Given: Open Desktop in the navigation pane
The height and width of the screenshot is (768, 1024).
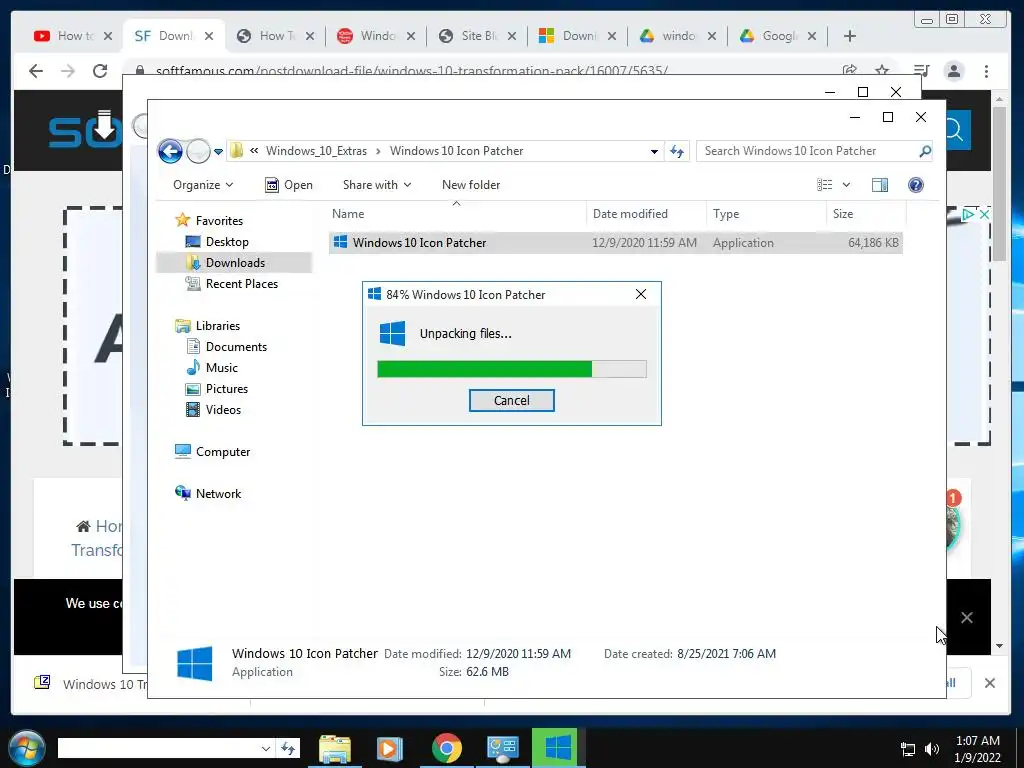Looking at the screenshot, I should click(227, 242).
